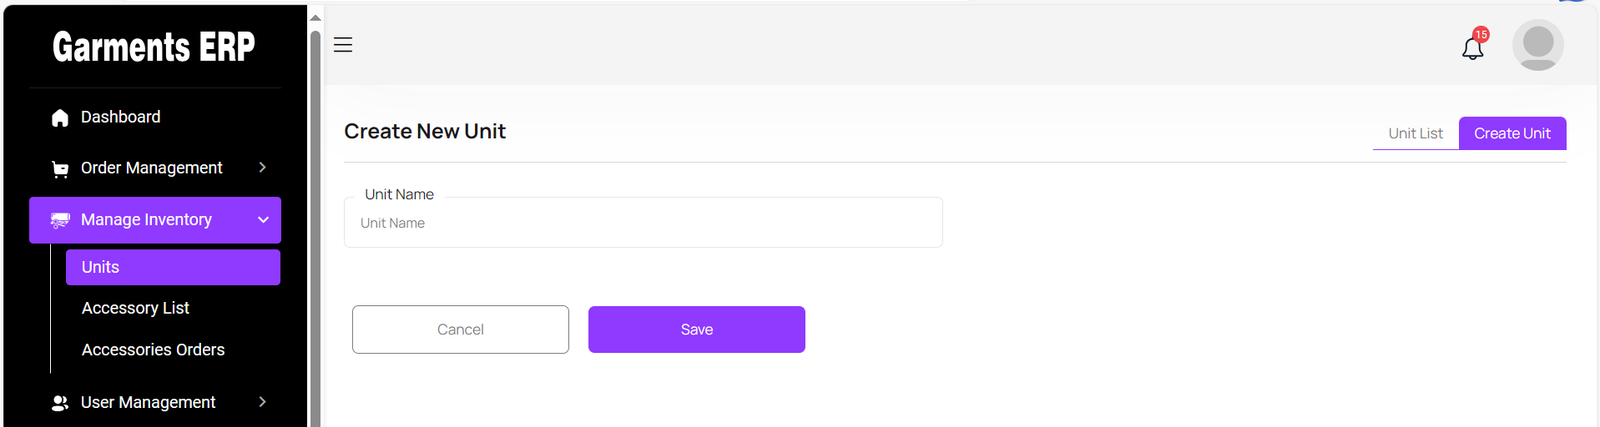
Task: Switch to the Unit List tab
Action: pyautogui.click(x=1415, y=133)
